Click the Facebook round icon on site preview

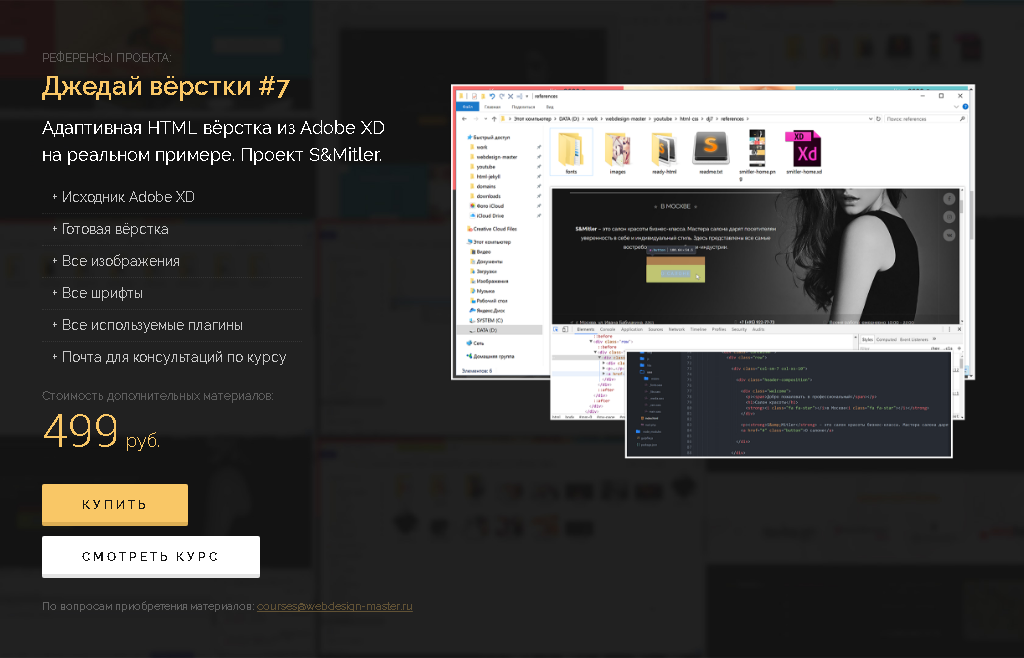click(949, 198)
